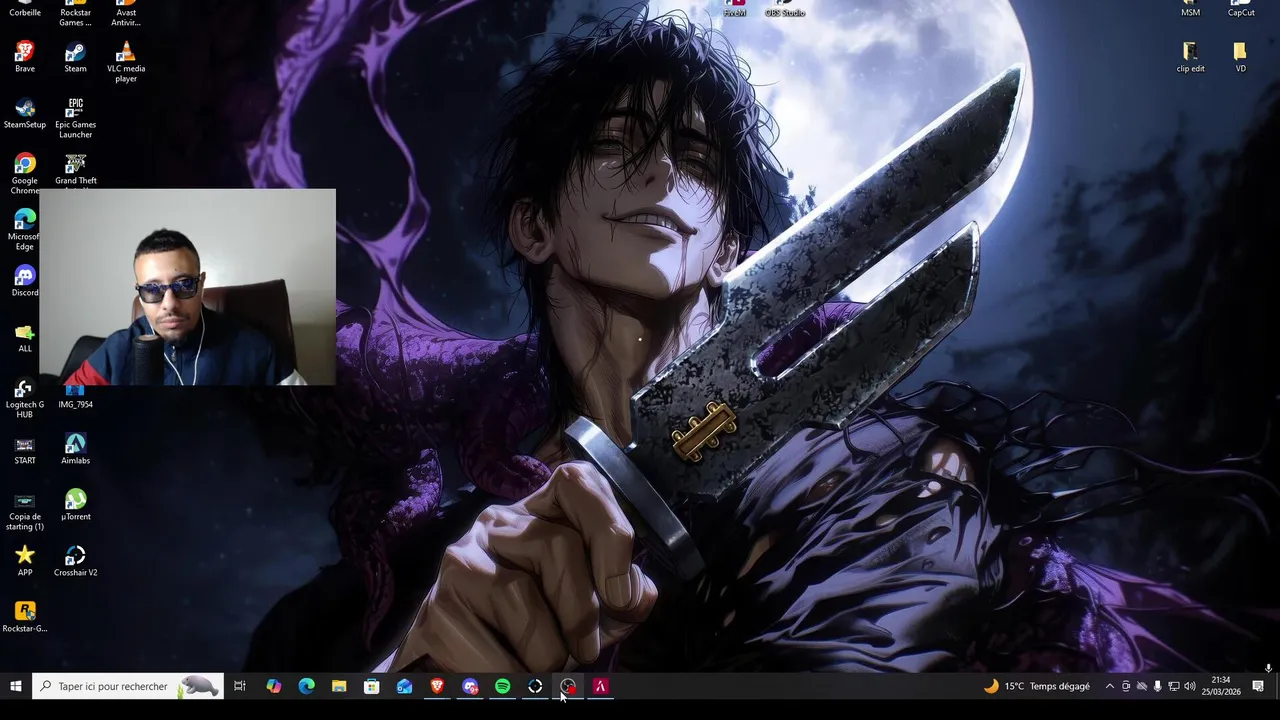
Task: Click the webcam overlay window
Action: point(188,287)
